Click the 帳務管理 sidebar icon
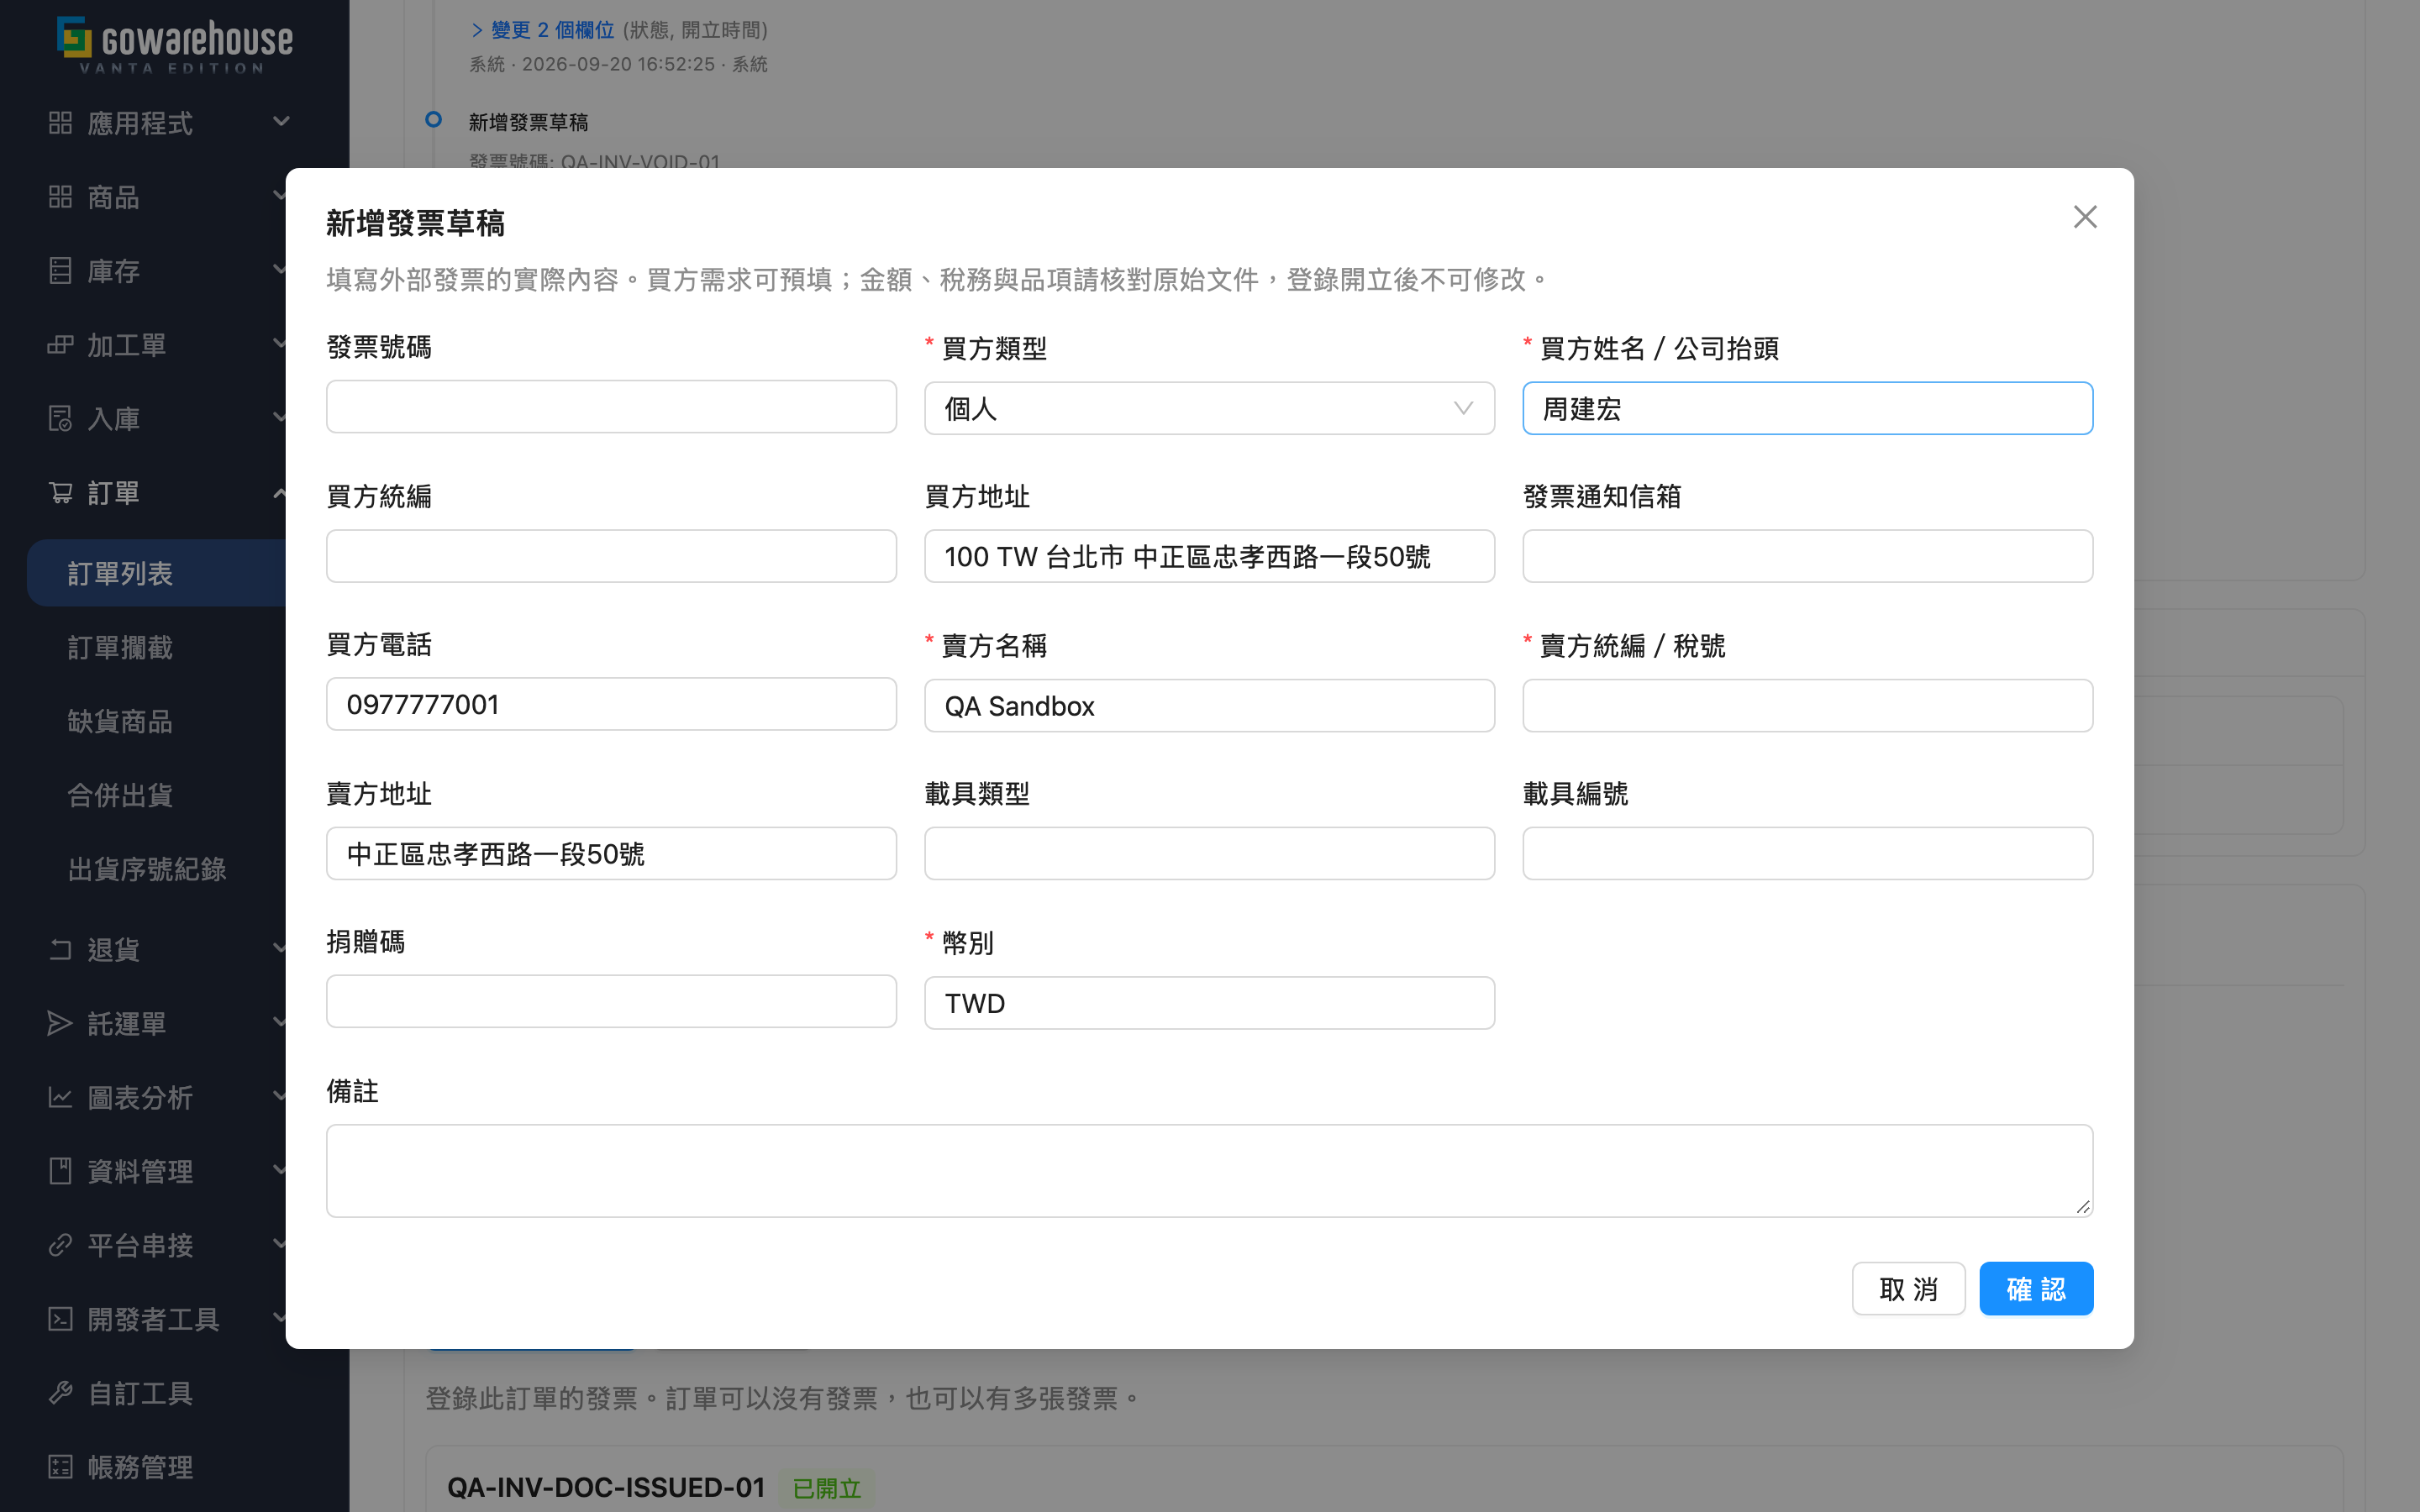The width and height of the screenshot is (2420, 1512). [x=60, y=1467]
